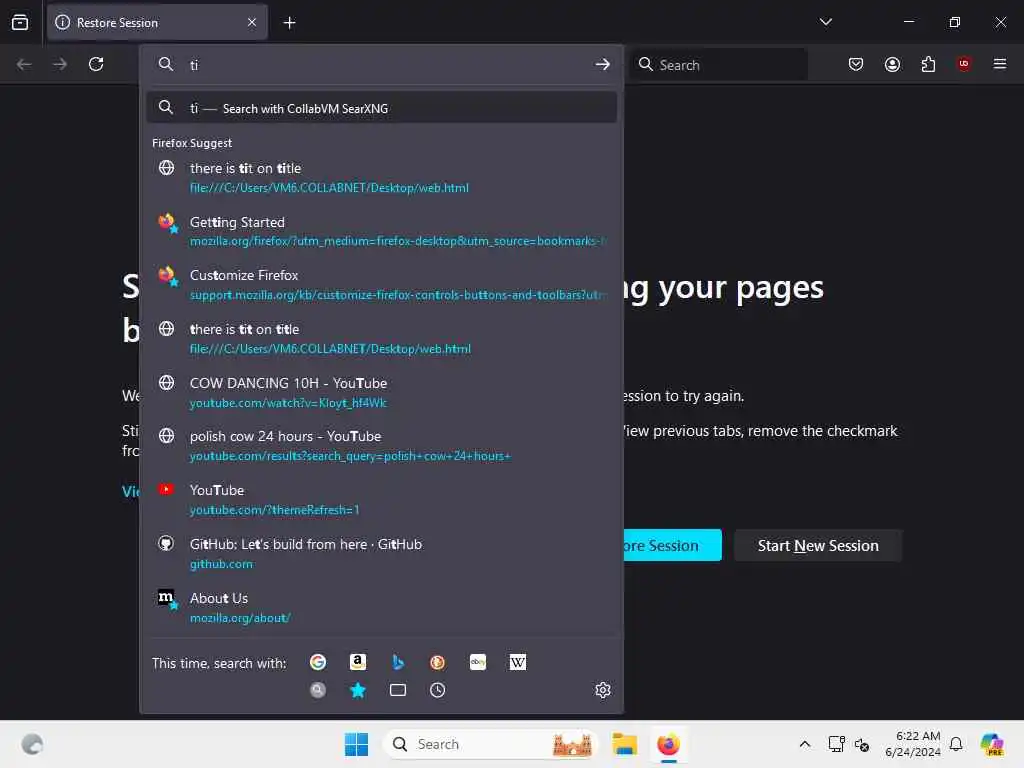
Task: Search this time with Amazon
Action: click(x=358, y=662)
